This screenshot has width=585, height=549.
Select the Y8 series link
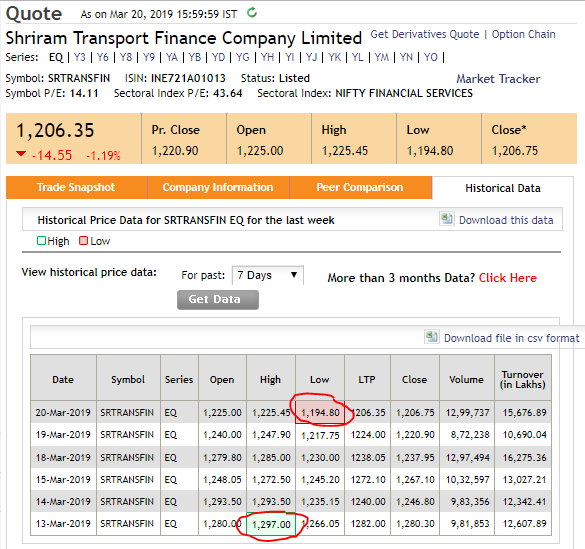point(126,57)
